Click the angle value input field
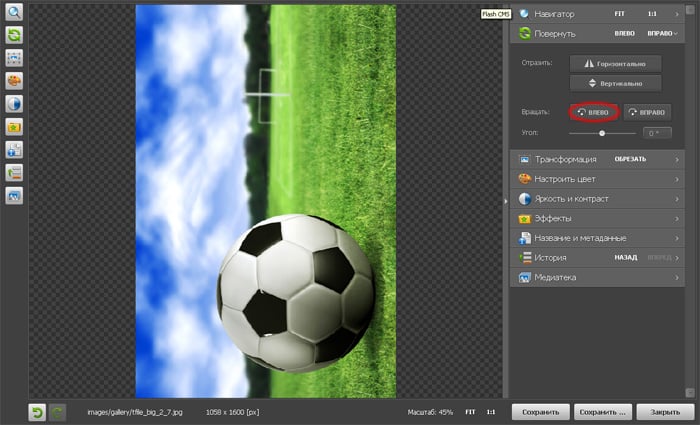 point(656,132)
